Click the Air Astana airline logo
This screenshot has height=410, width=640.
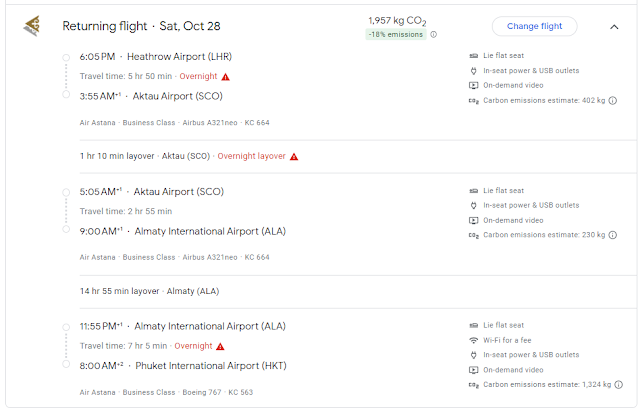[32, 26]
